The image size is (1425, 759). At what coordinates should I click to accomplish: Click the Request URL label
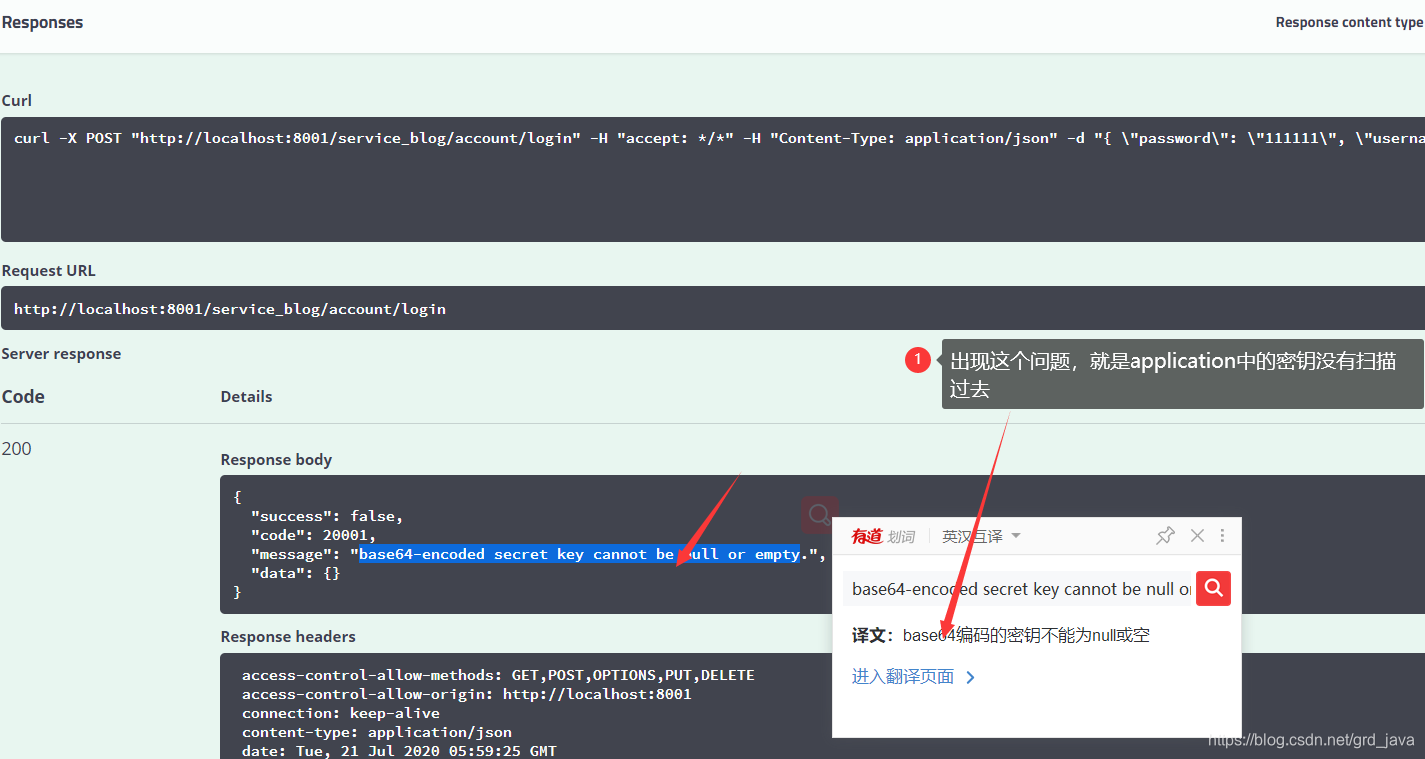[49, 271]
